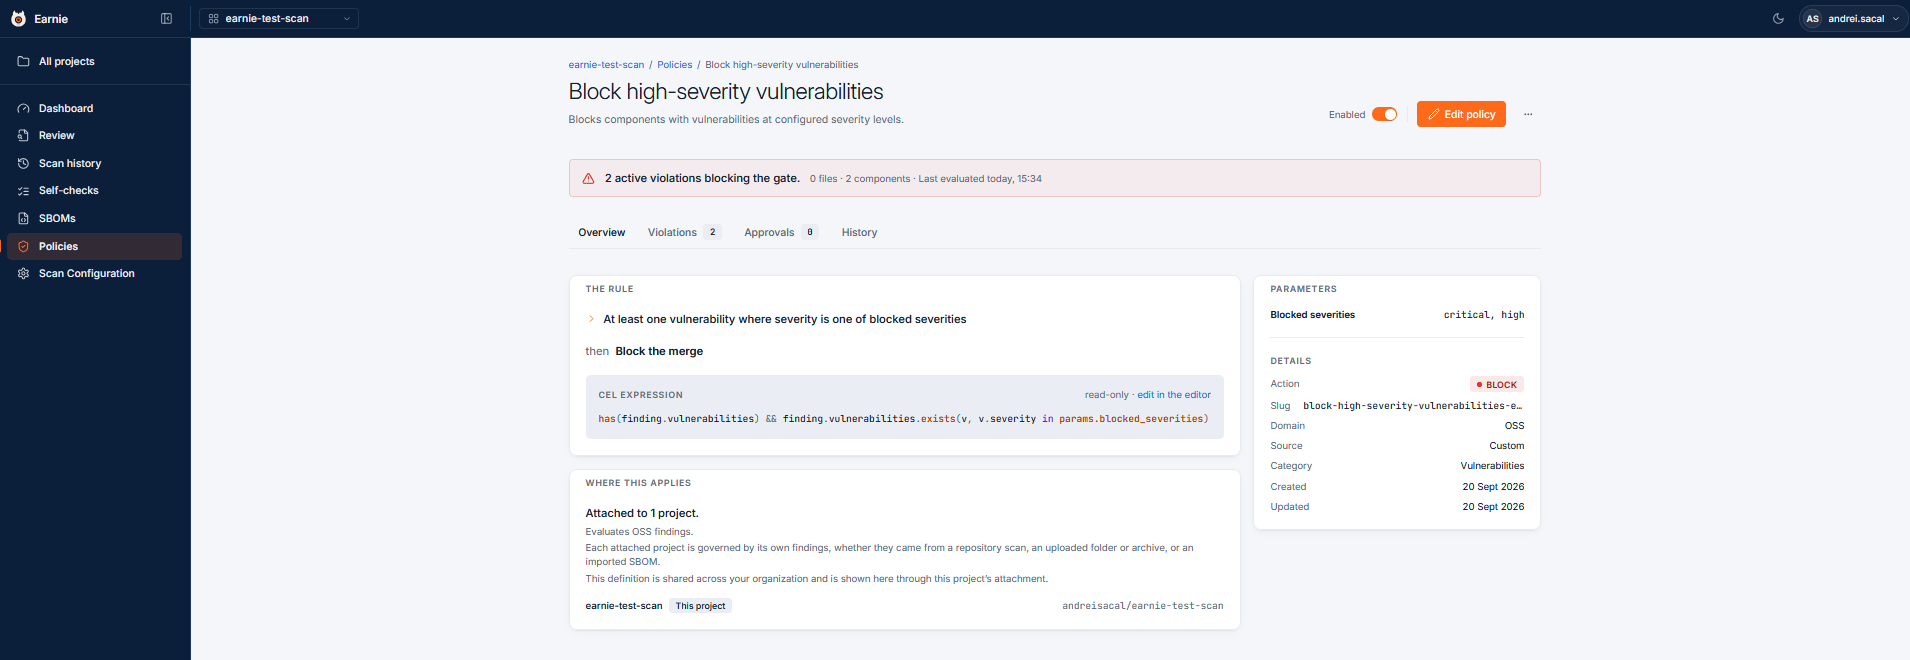This screenshot has width=1910, height=660.
Task: Collapse the sidebar with panel icon
Action: point(166,18)
